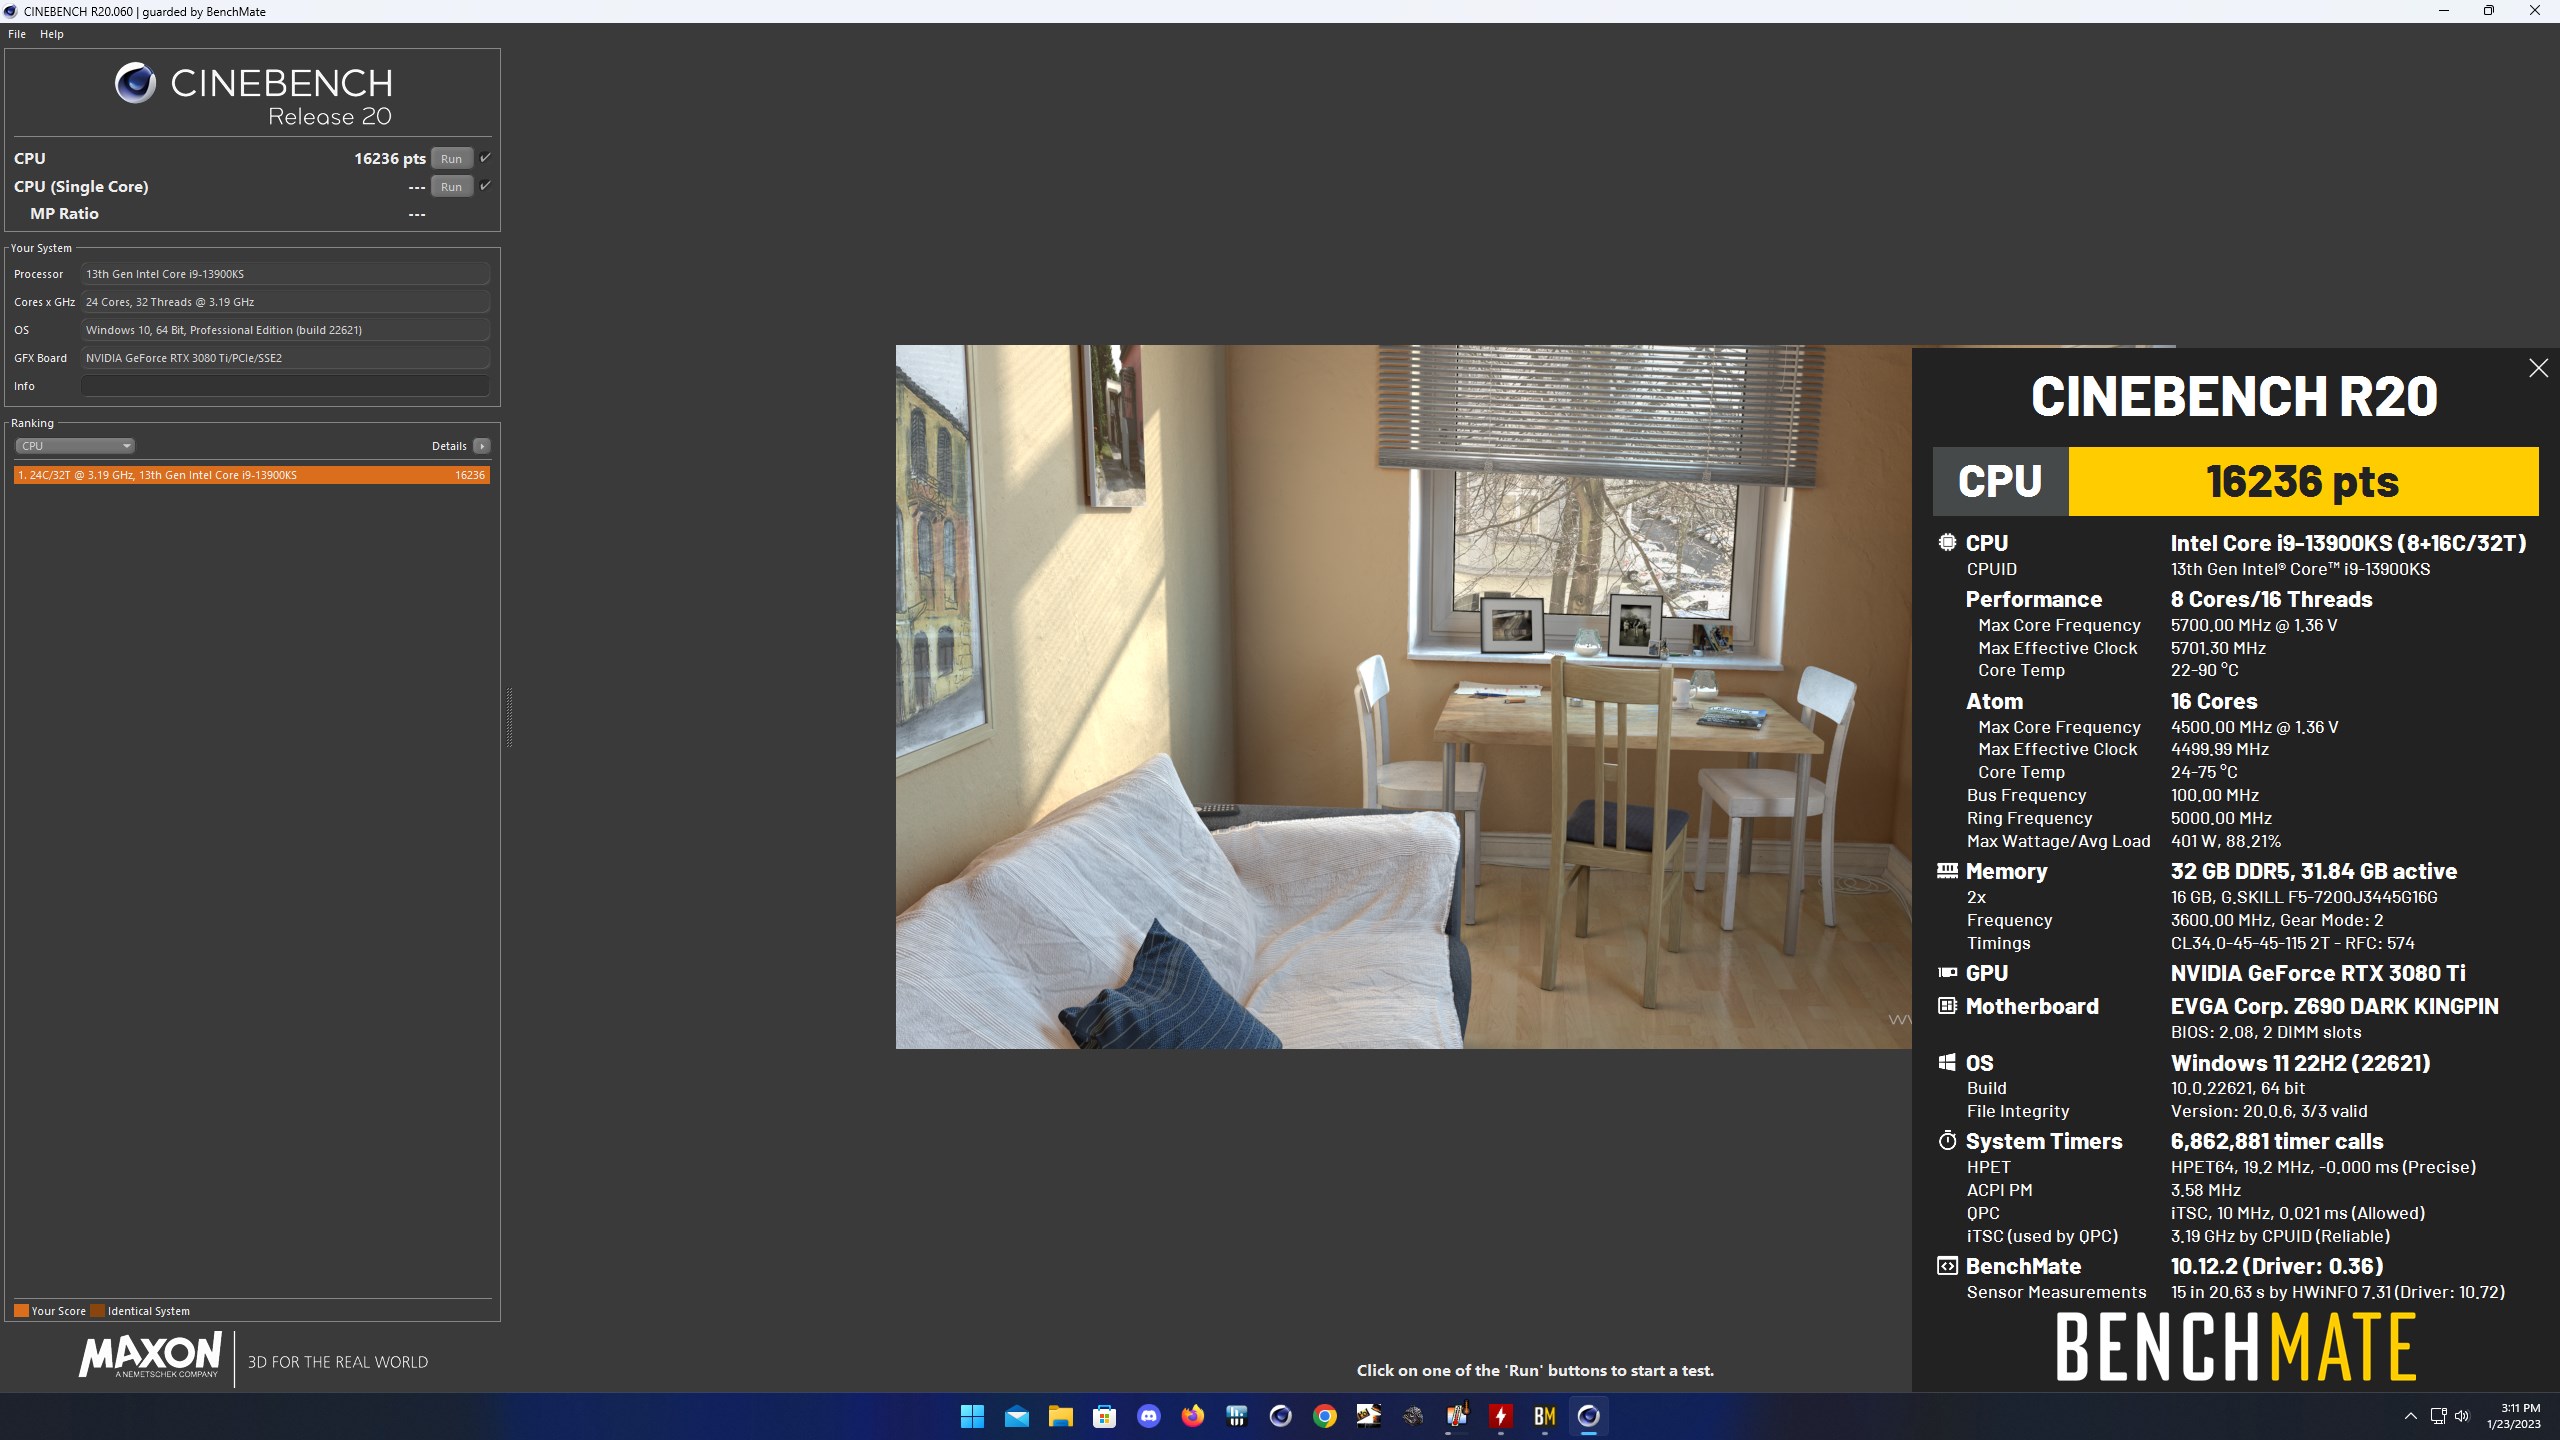2560x1440 pixels.
Task: Click the Cinebench logo sphere icon
Action: [x=135, y=83]
